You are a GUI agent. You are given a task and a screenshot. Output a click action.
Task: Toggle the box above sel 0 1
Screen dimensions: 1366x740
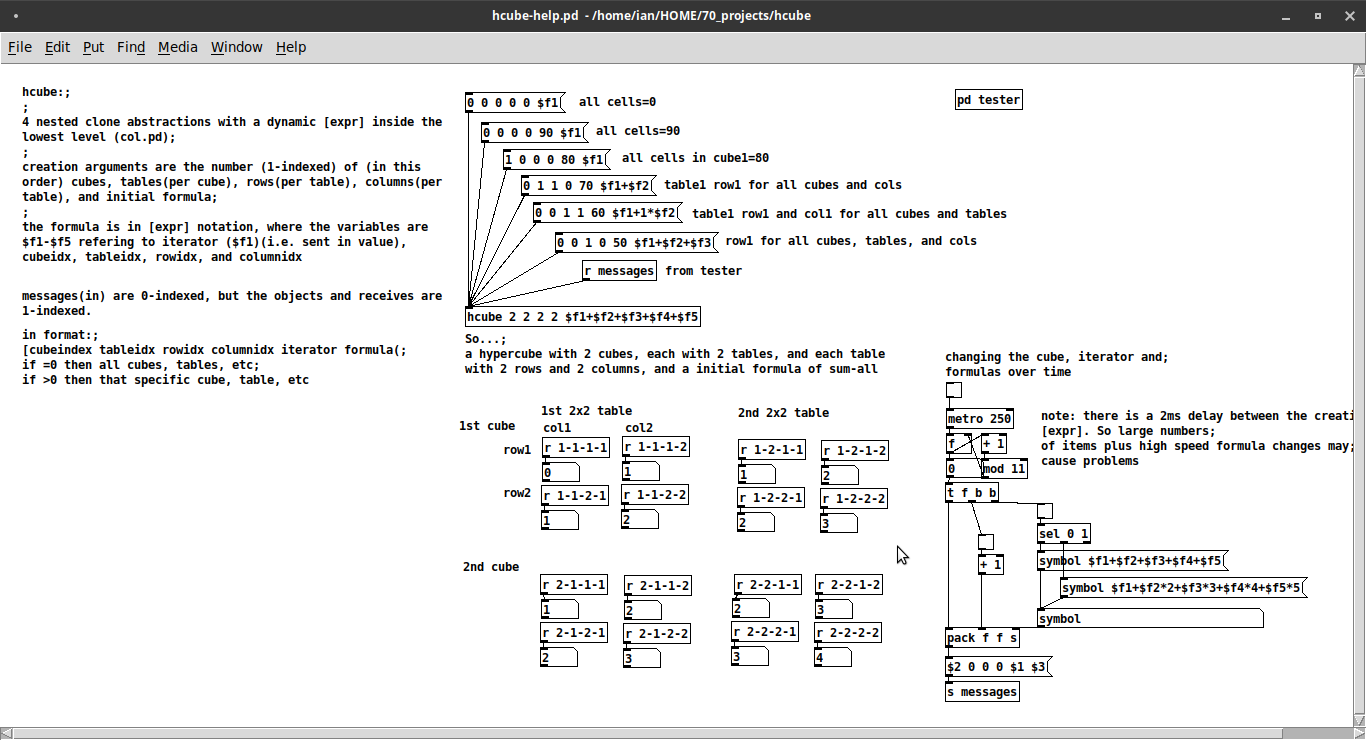[x=1045, y=511]
